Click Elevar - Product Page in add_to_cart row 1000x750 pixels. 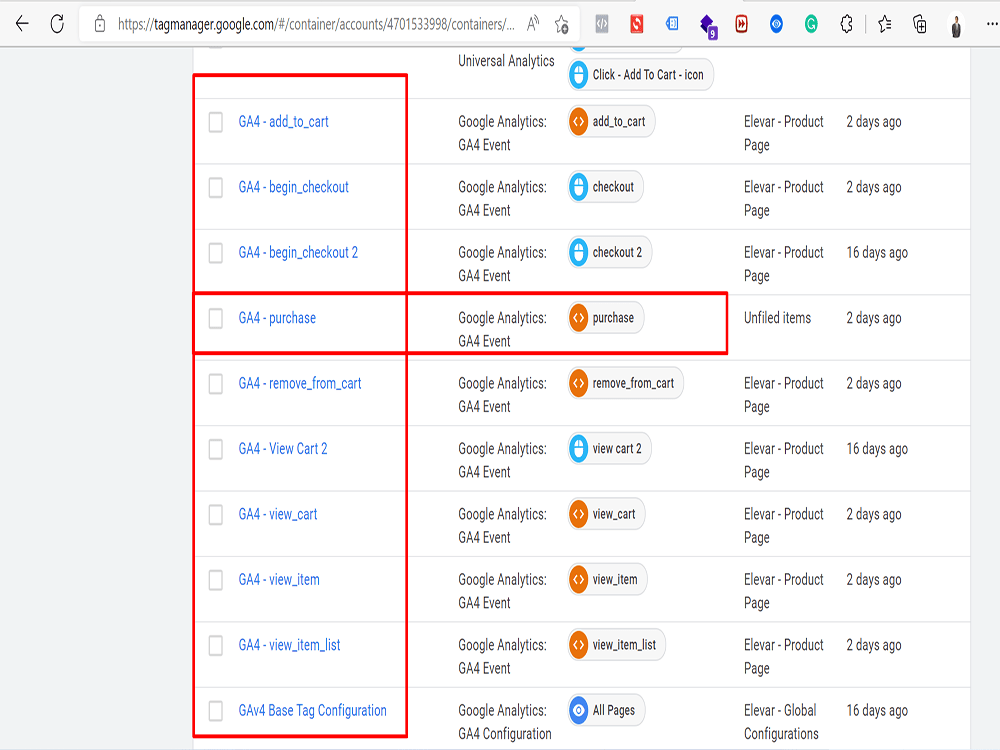point(784,133)
